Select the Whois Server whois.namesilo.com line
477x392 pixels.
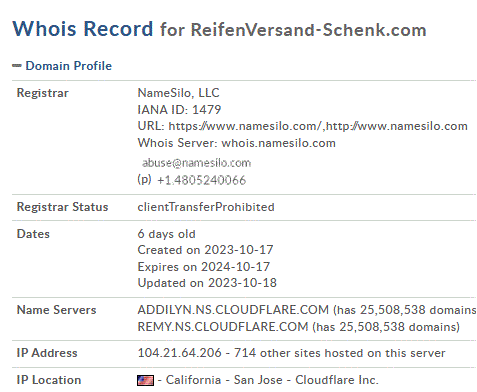[x=237, y=143]
